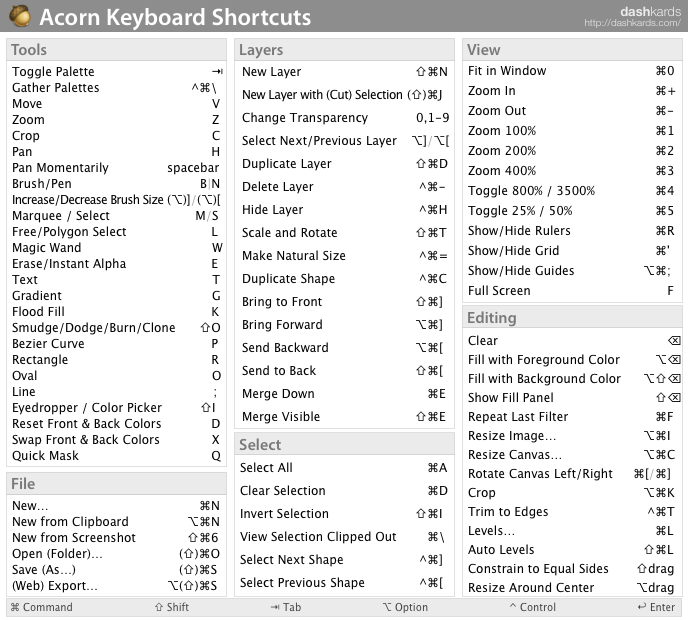The image size is (688, 620).
Task: Select the View section header
Action: click(x=572, y=50)
